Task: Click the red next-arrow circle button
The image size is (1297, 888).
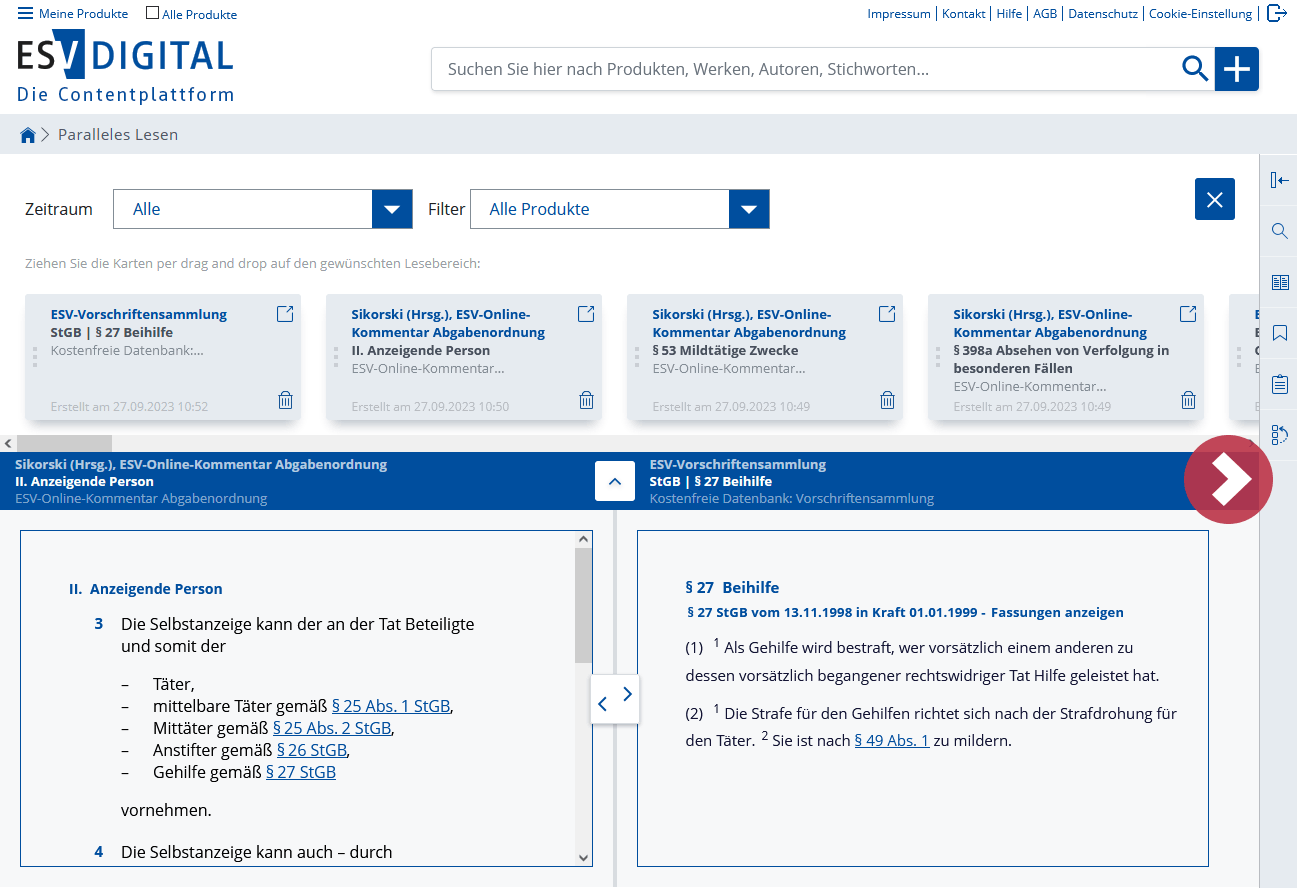Action: [1228, 479]
